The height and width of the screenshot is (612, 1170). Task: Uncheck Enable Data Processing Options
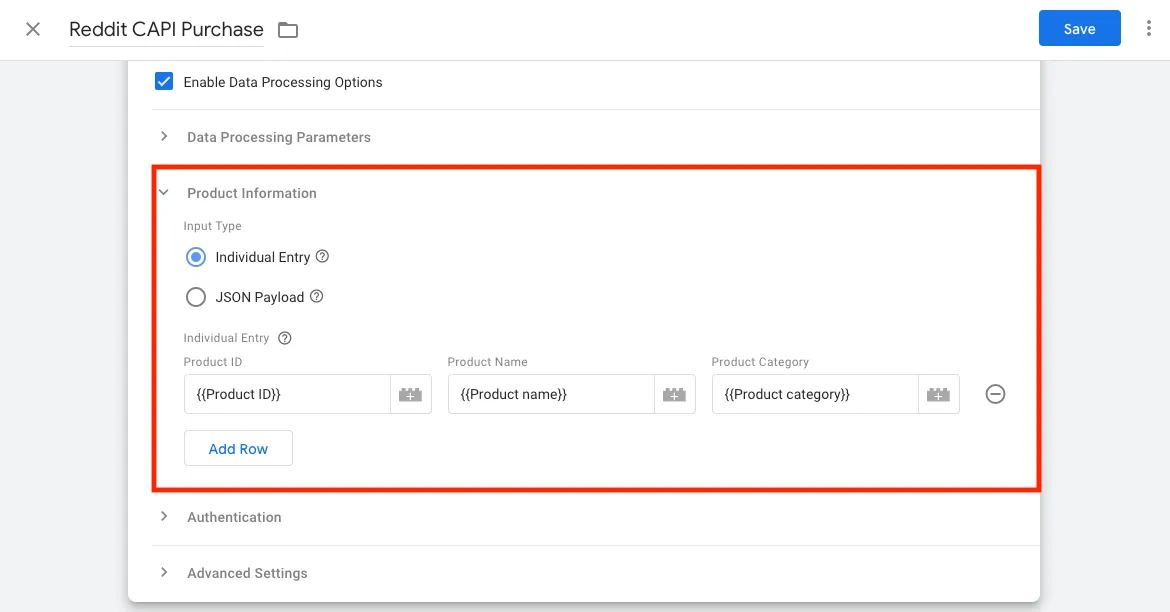164,81
